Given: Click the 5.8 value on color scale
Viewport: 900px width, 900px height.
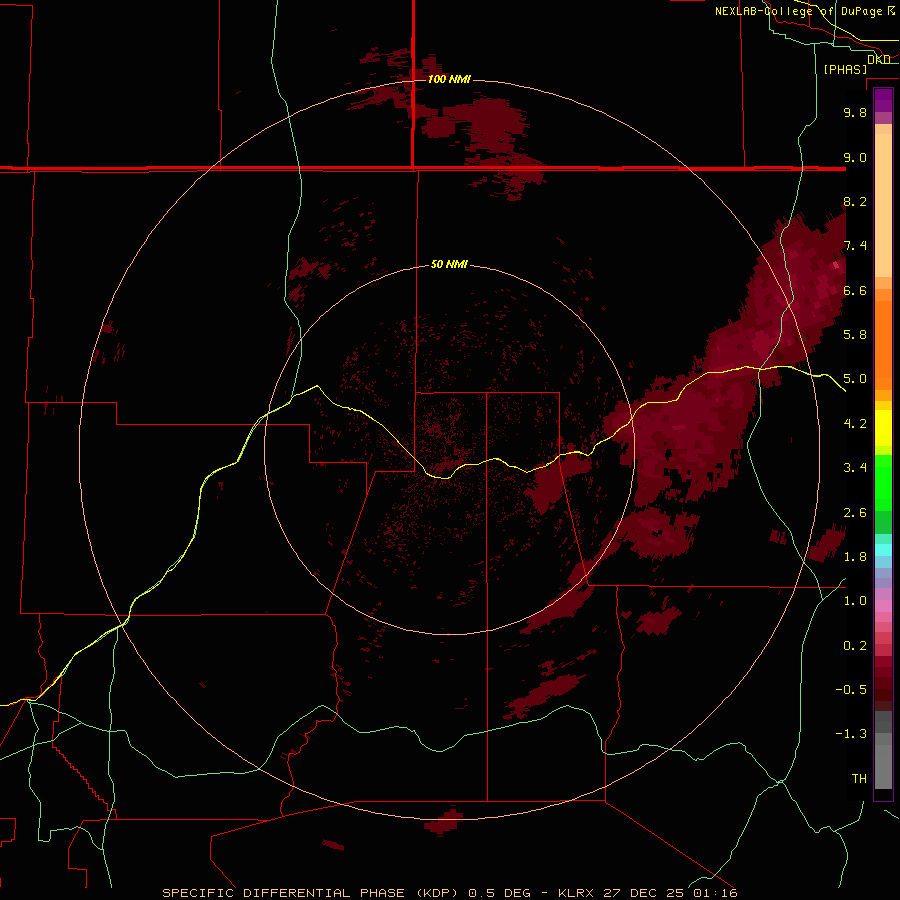Looking at the screenshot, I should (855, 335).
